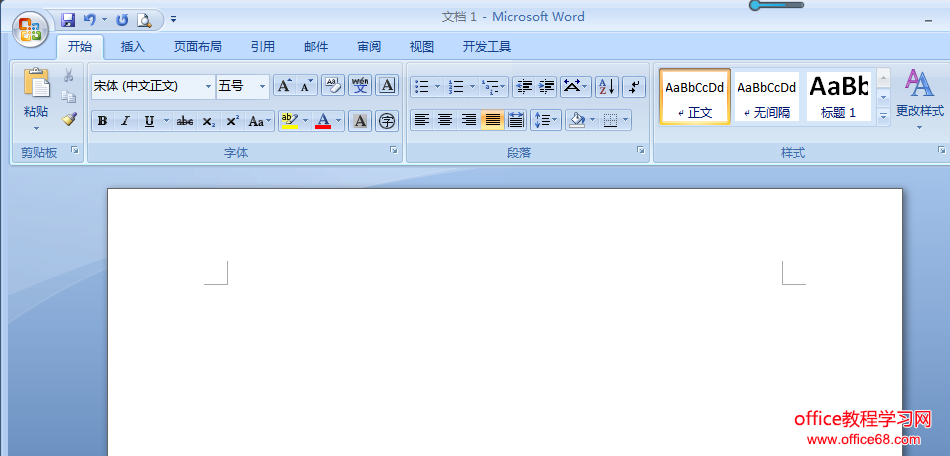Open the 段落 paragraph dialog launcher

click(640, 150)
